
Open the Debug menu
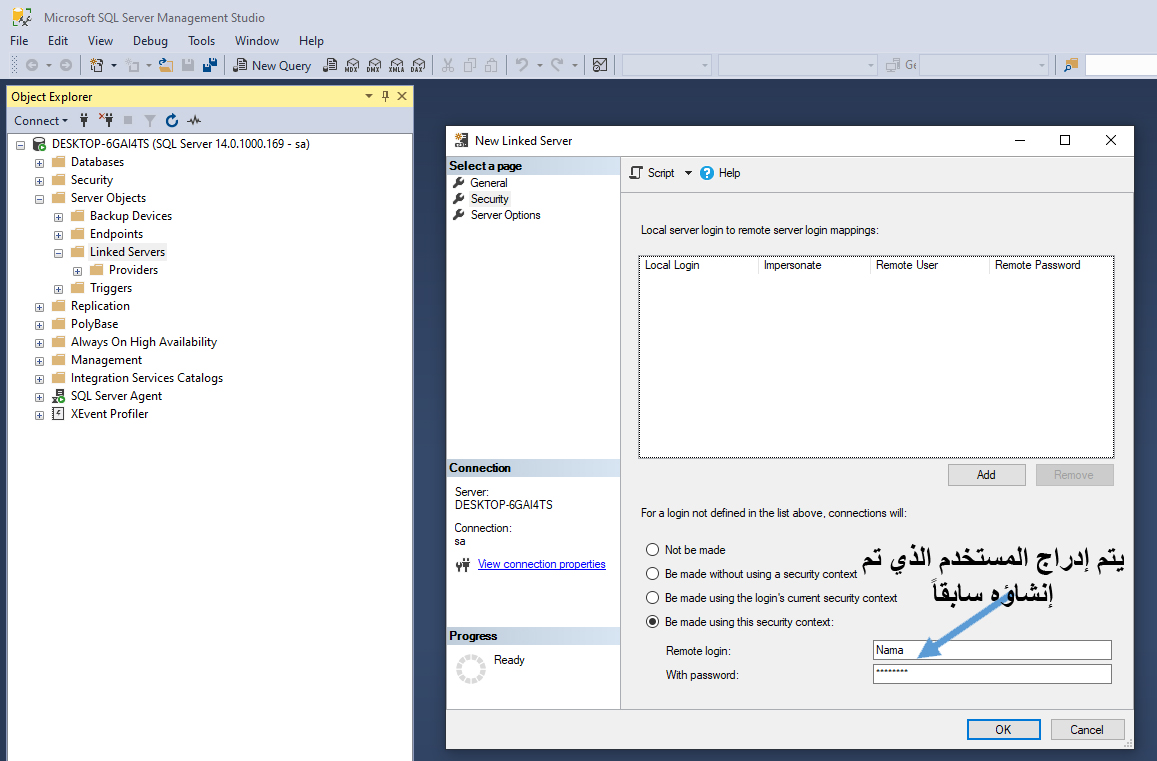(151, 41)
